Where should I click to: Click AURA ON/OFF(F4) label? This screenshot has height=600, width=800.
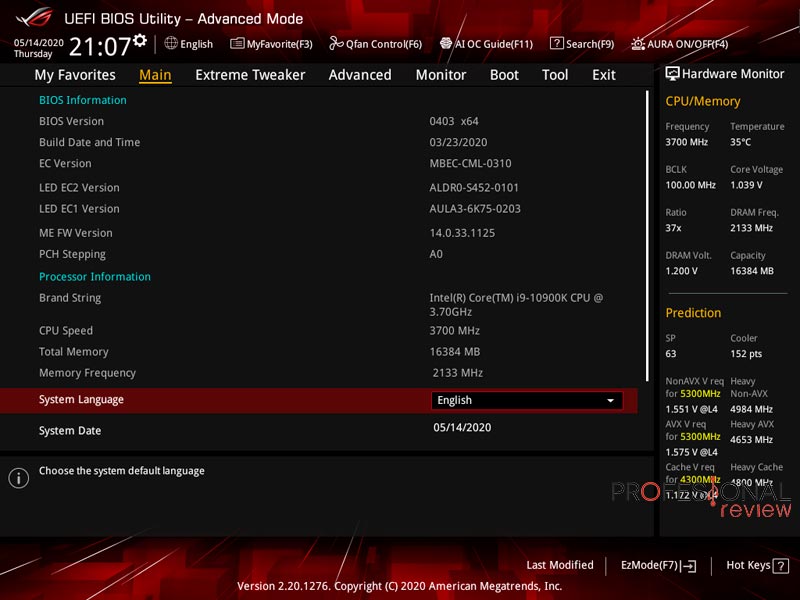tap(688, 44)
